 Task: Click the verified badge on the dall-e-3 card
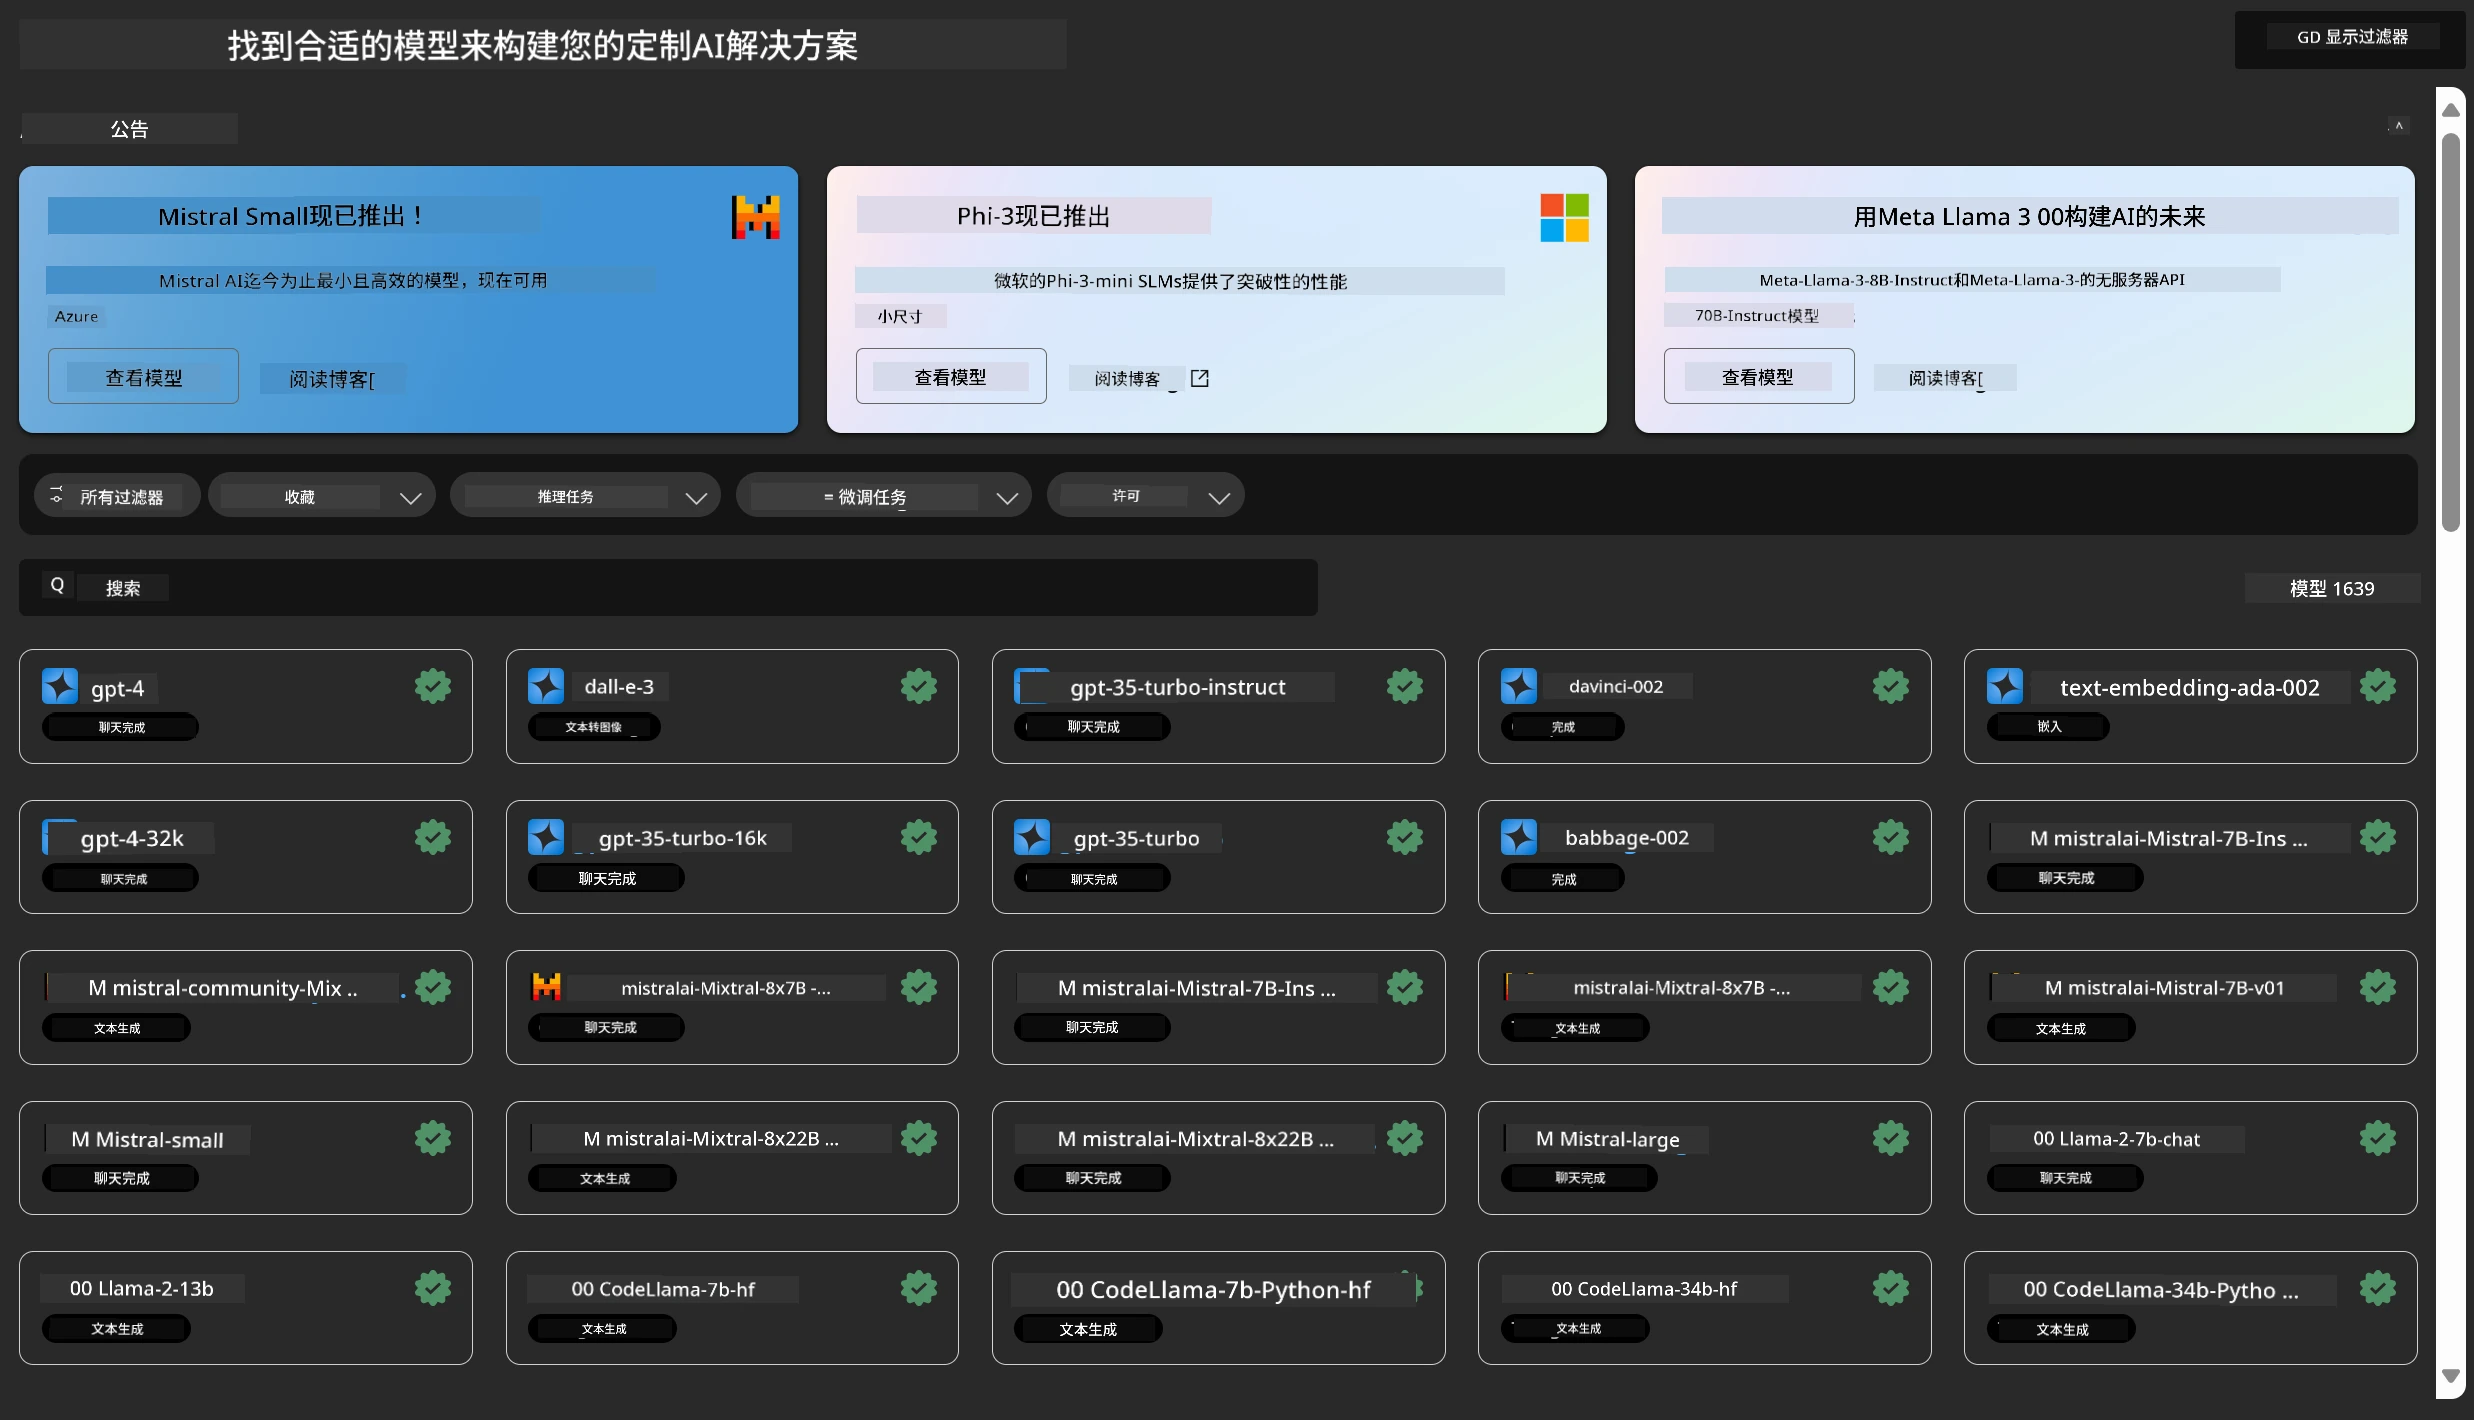click(919, 686)
